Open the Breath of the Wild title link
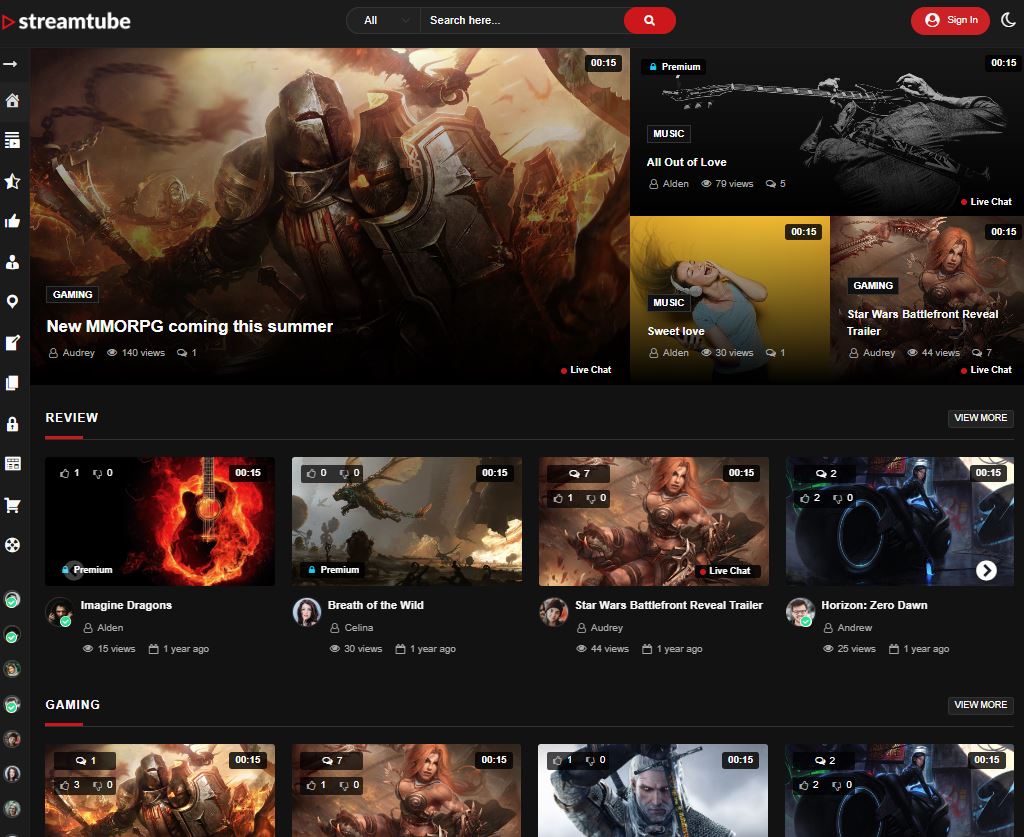The width and height of the screenshot is (1024, 837). tap(376, 605)
